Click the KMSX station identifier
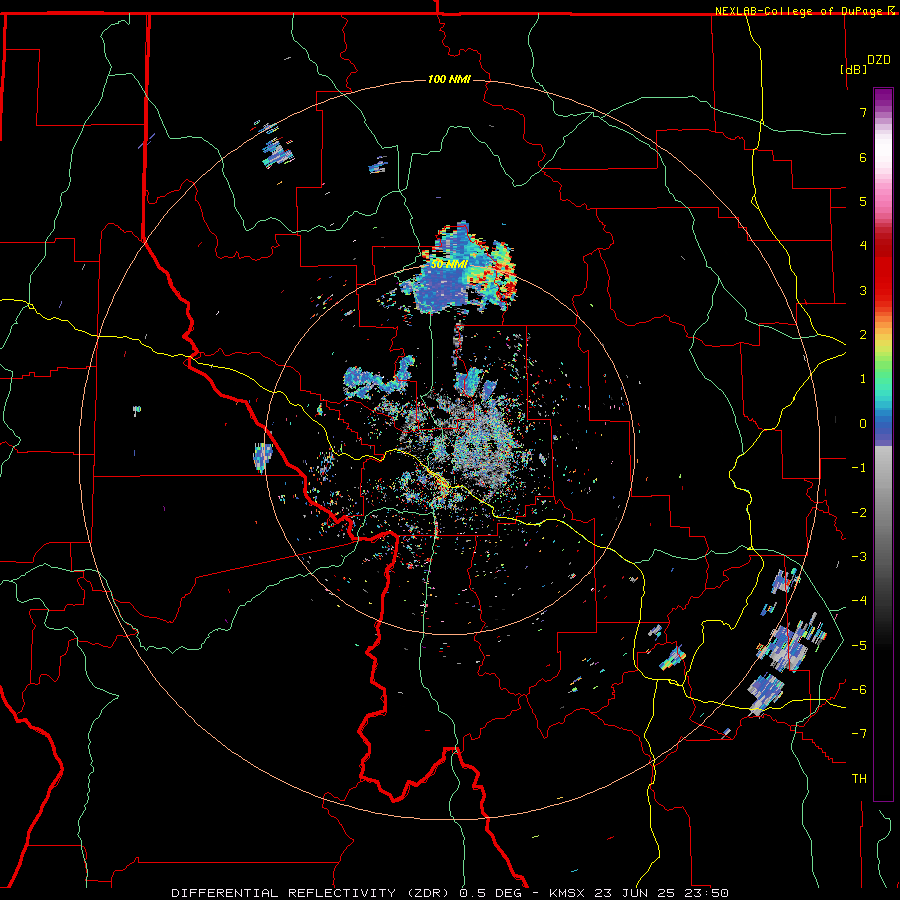This screenshot has height=900, width=900. point(569,893)
